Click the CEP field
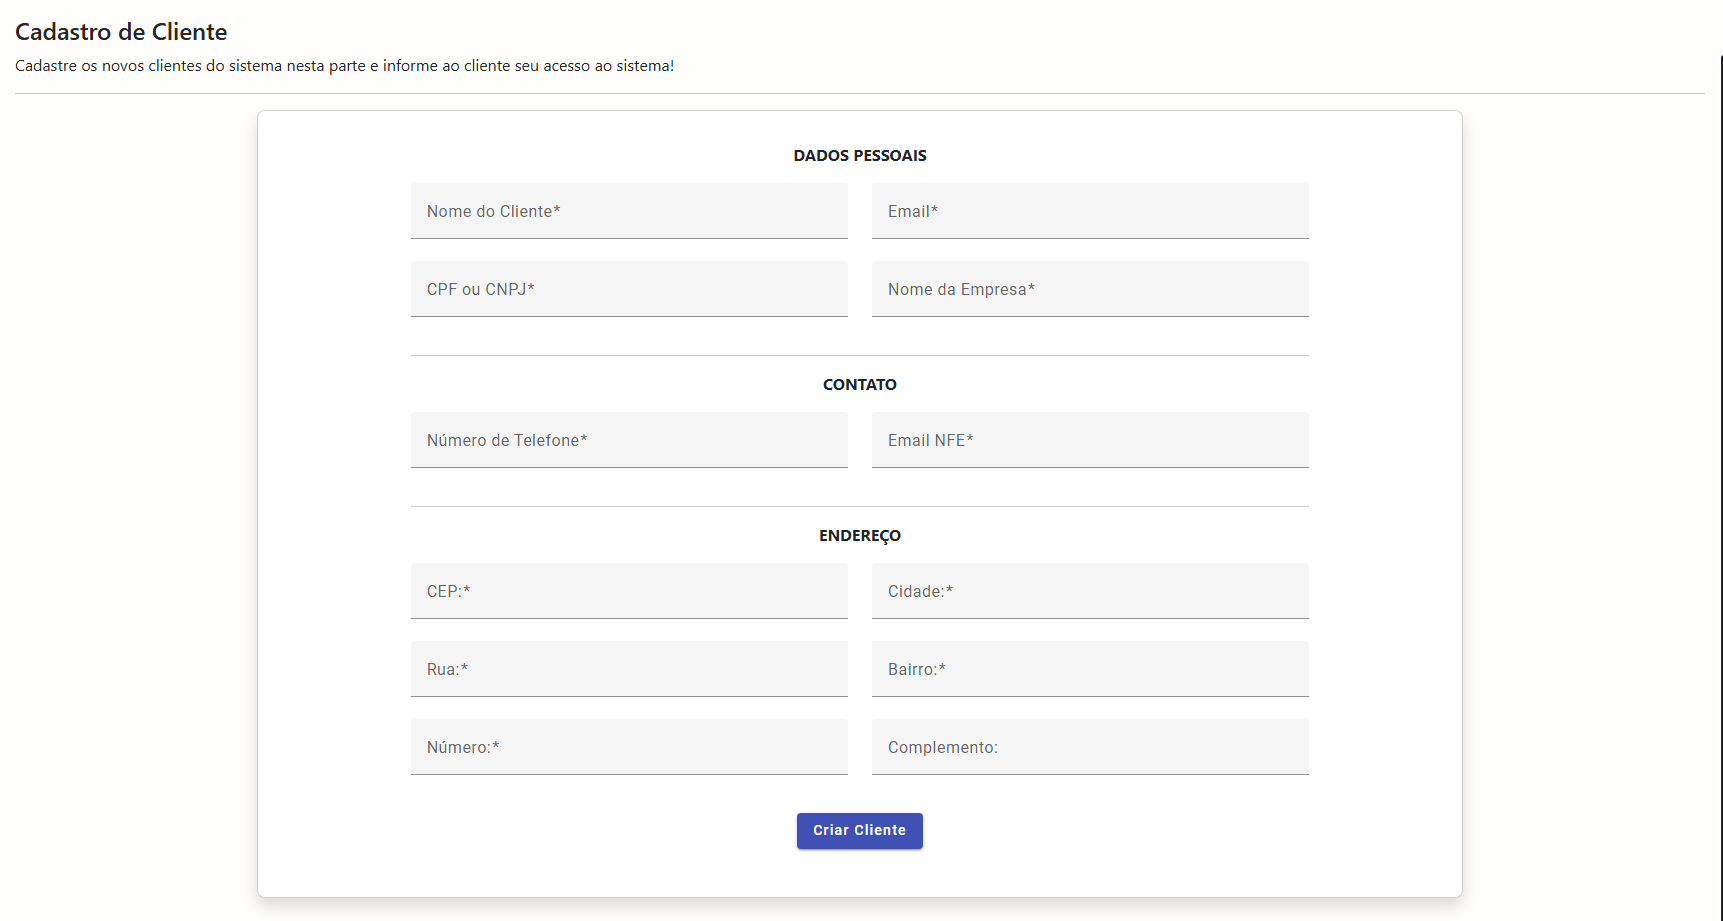The width and height of the screenshot is (1723, 921). point(629,591)
